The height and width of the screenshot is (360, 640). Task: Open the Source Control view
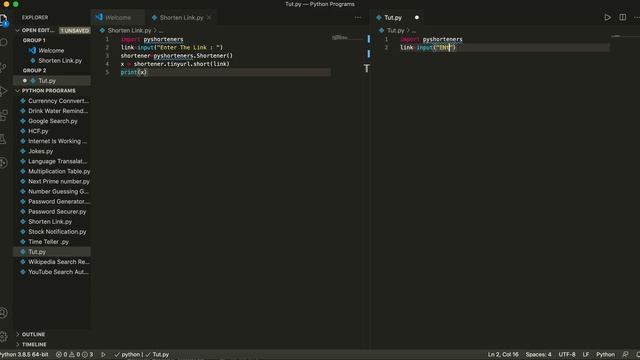[4, 67]
